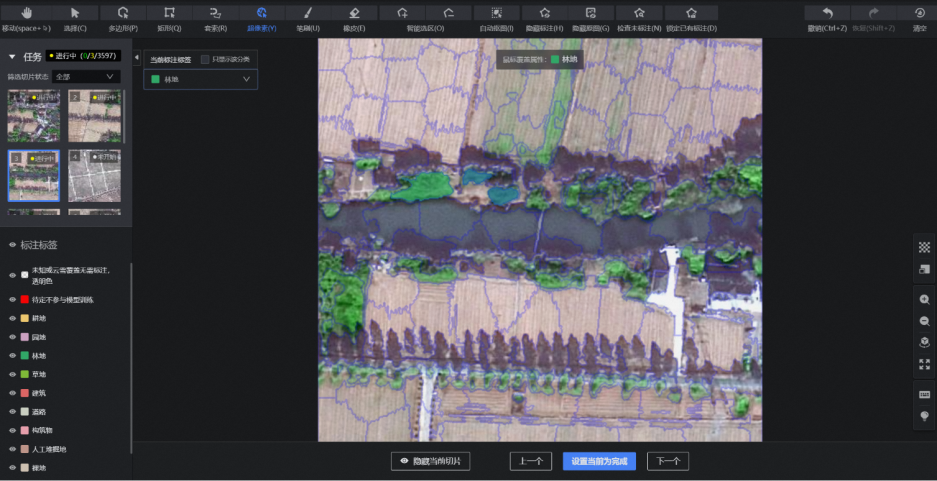Open the current label 林地 dropdown
Viewport: 937px width, 481px height.
pos(201,80)
